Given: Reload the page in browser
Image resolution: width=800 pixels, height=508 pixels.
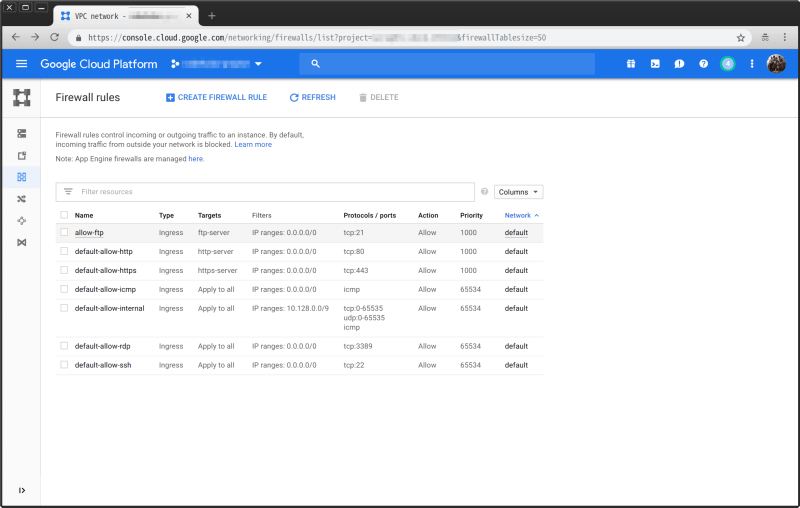Looking at the screenshot, I should [x=55, y=37].
